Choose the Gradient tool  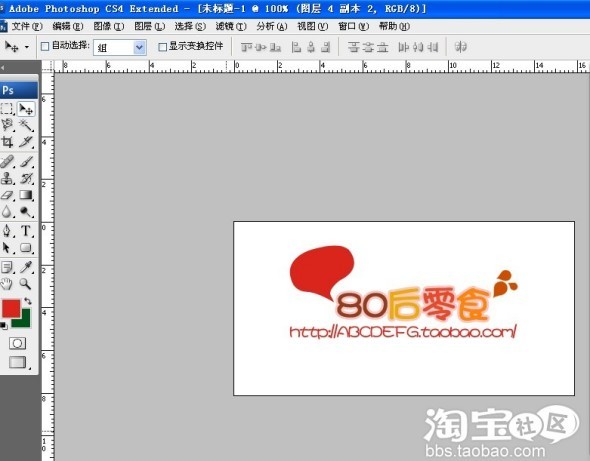[x=26, y=195]
